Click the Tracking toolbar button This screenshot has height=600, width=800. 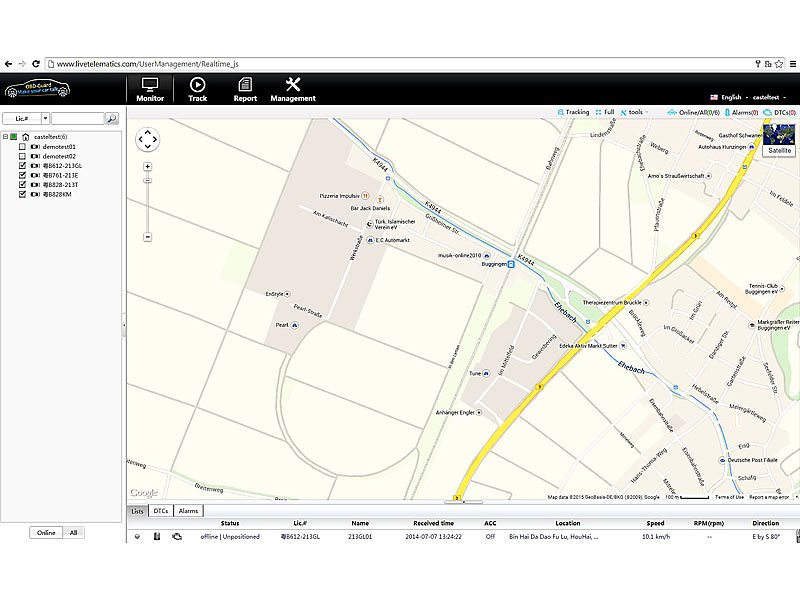coord(573,112)
